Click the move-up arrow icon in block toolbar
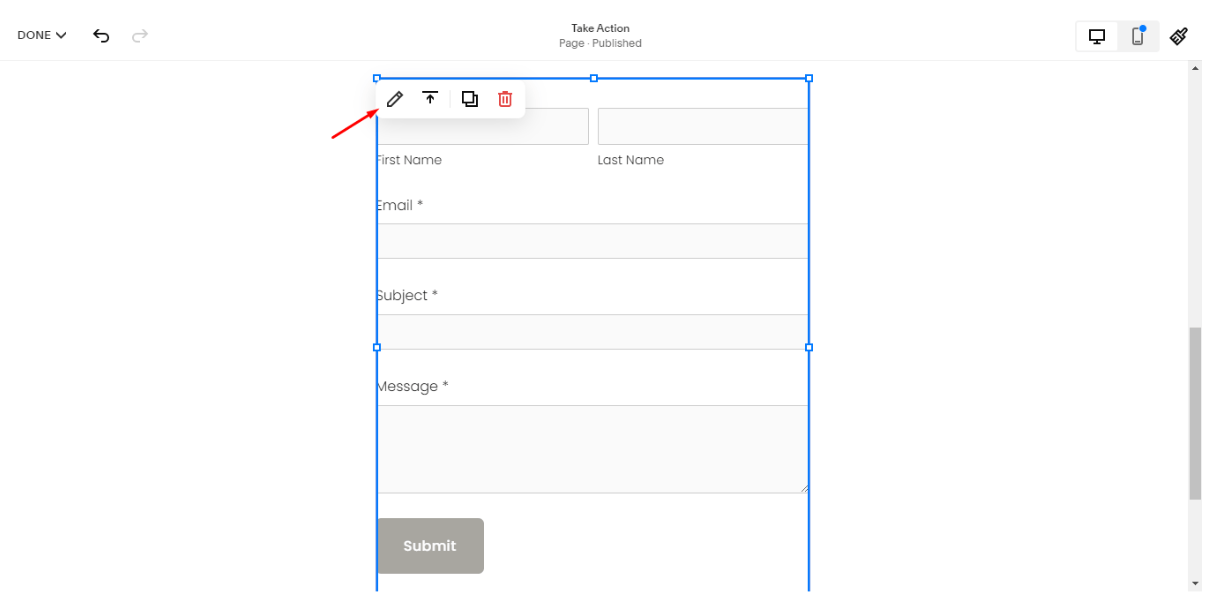The width and height of the screenshot is (1212, 610). tap(430, 98)
